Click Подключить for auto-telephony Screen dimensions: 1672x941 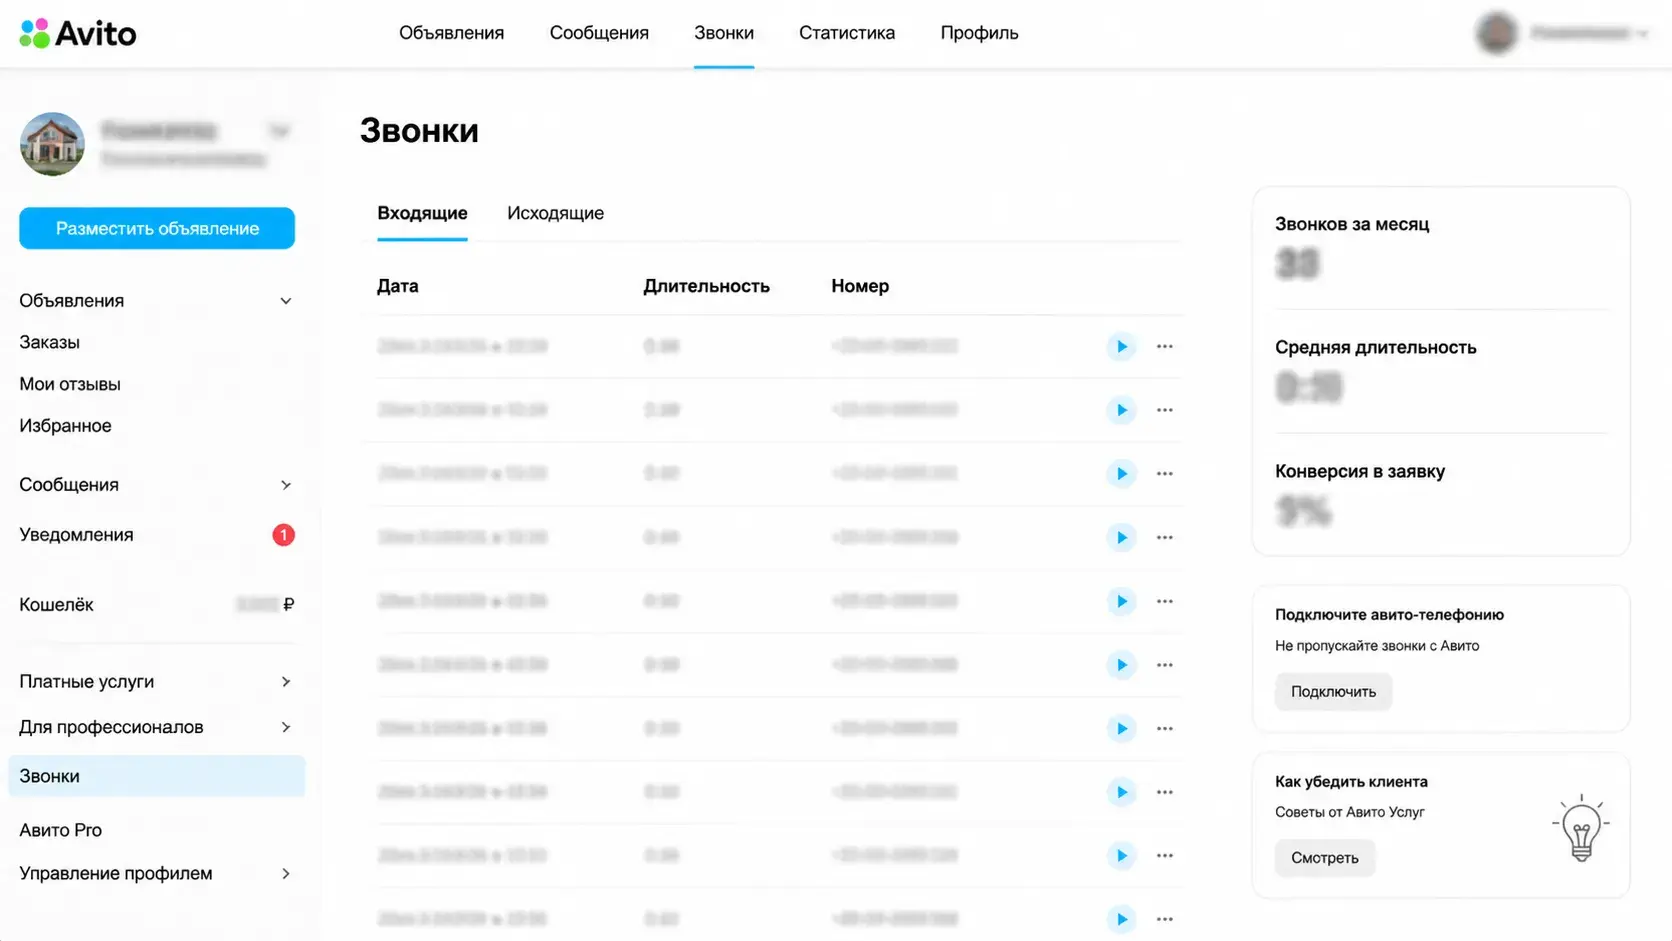tap(1333, 692)
